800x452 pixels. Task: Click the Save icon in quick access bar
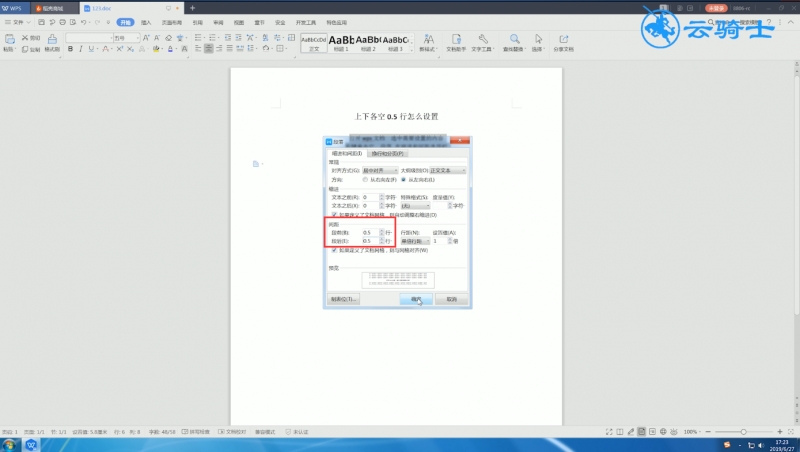coord(41,22)
